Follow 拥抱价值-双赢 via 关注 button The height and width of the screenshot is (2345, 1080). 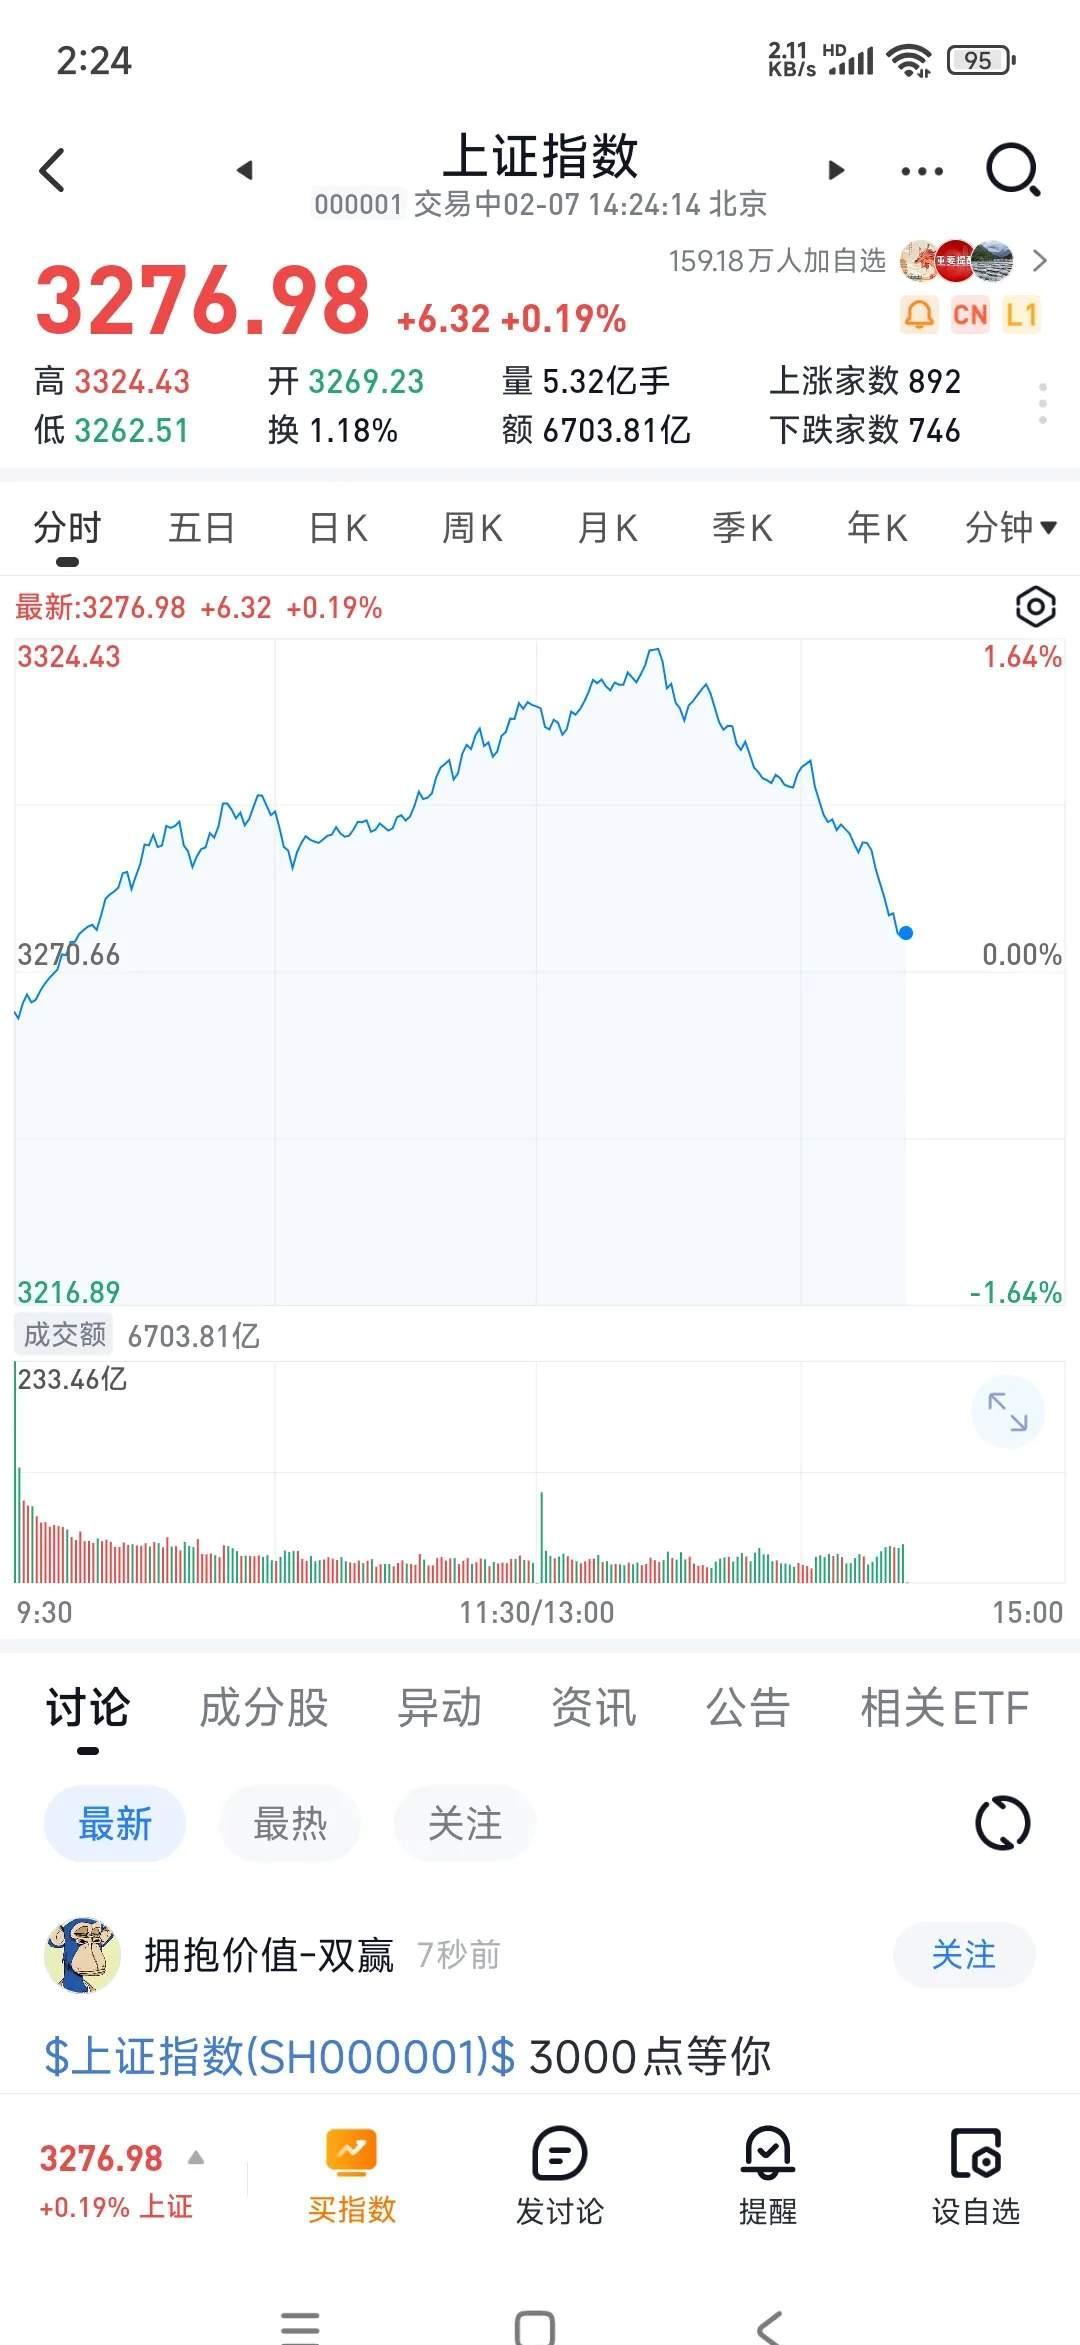click(963, 1955)
